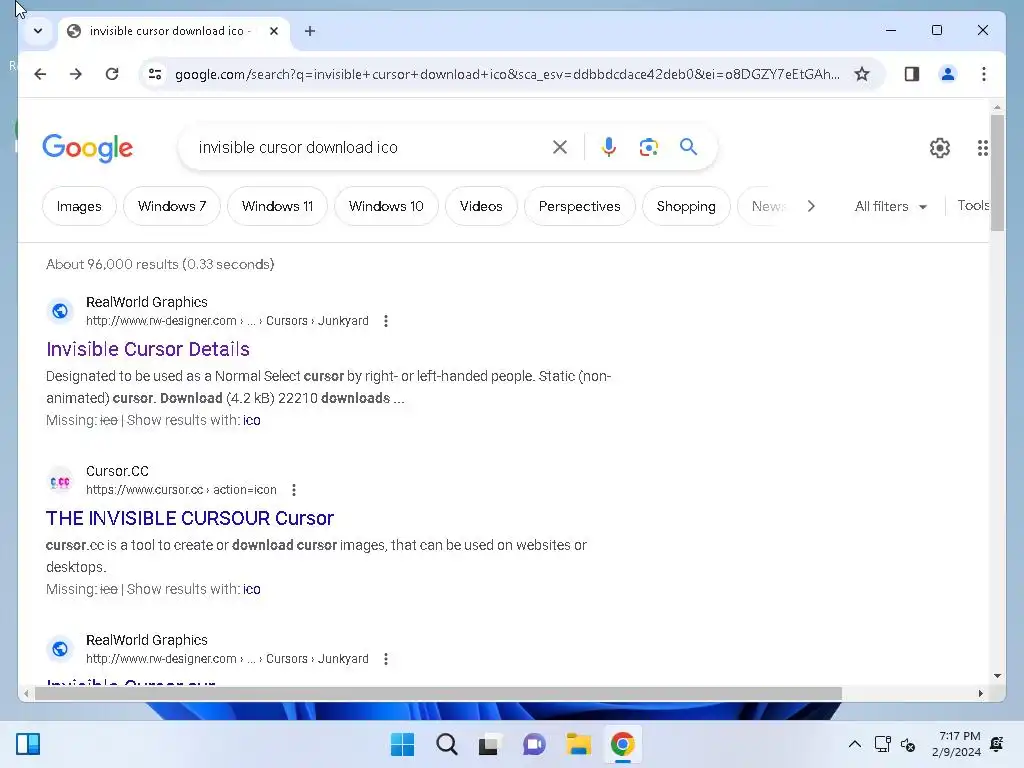Open the tab search dropdown
This screenshot has height=768, width=1024.
(38, 31)
